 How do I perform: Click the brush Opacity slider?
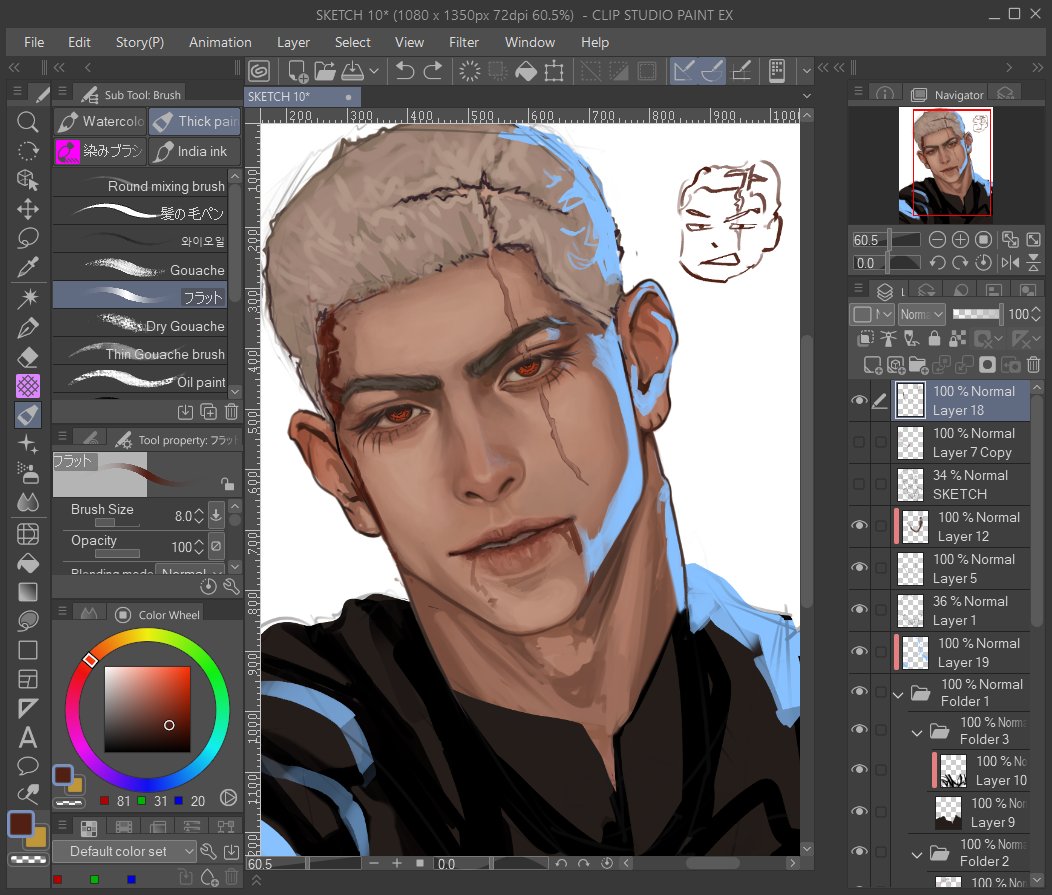[117, 554]
